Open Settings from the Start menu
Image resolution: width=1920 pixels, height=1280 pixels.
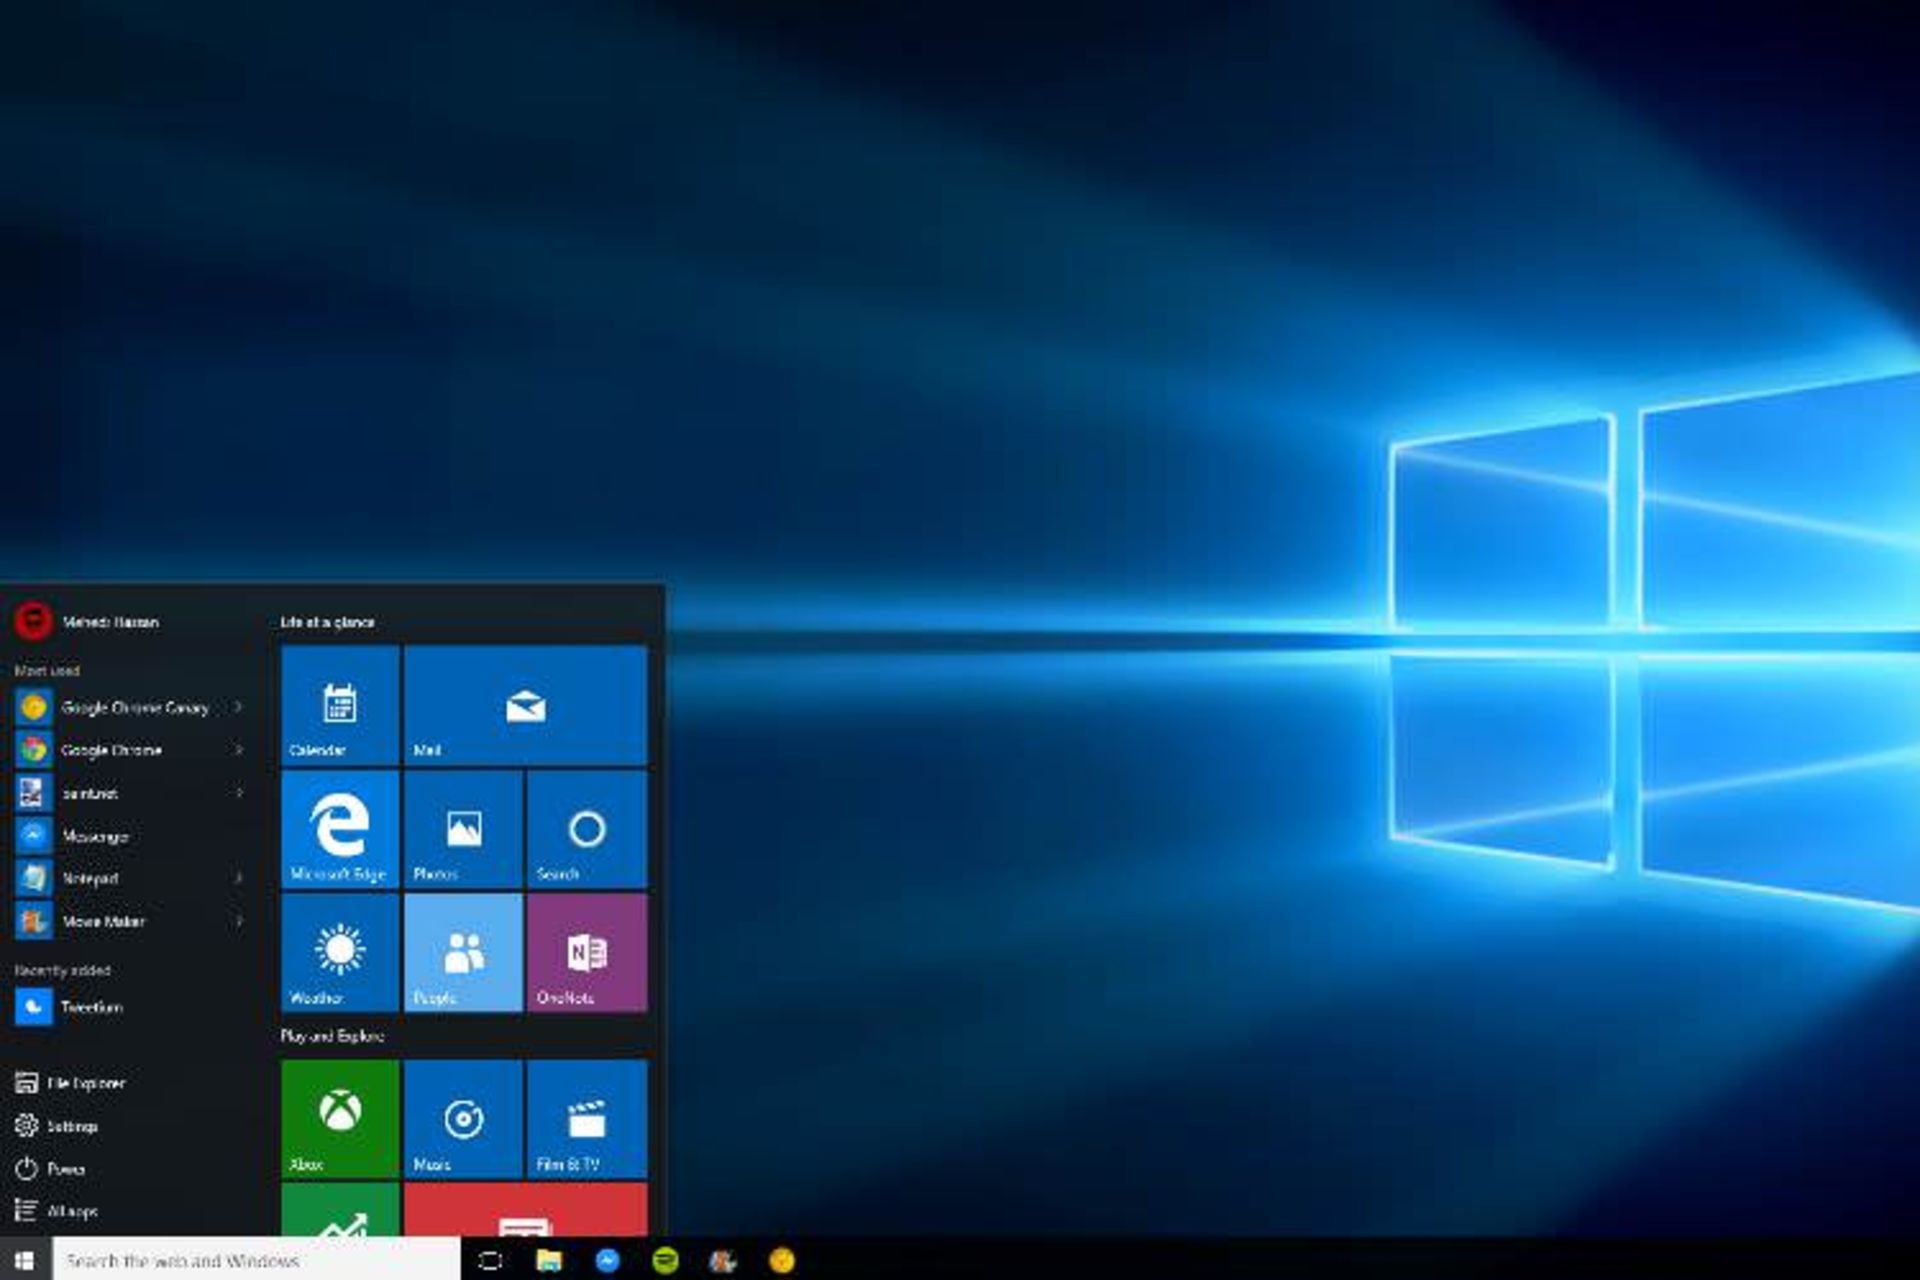pos(70,1126)
